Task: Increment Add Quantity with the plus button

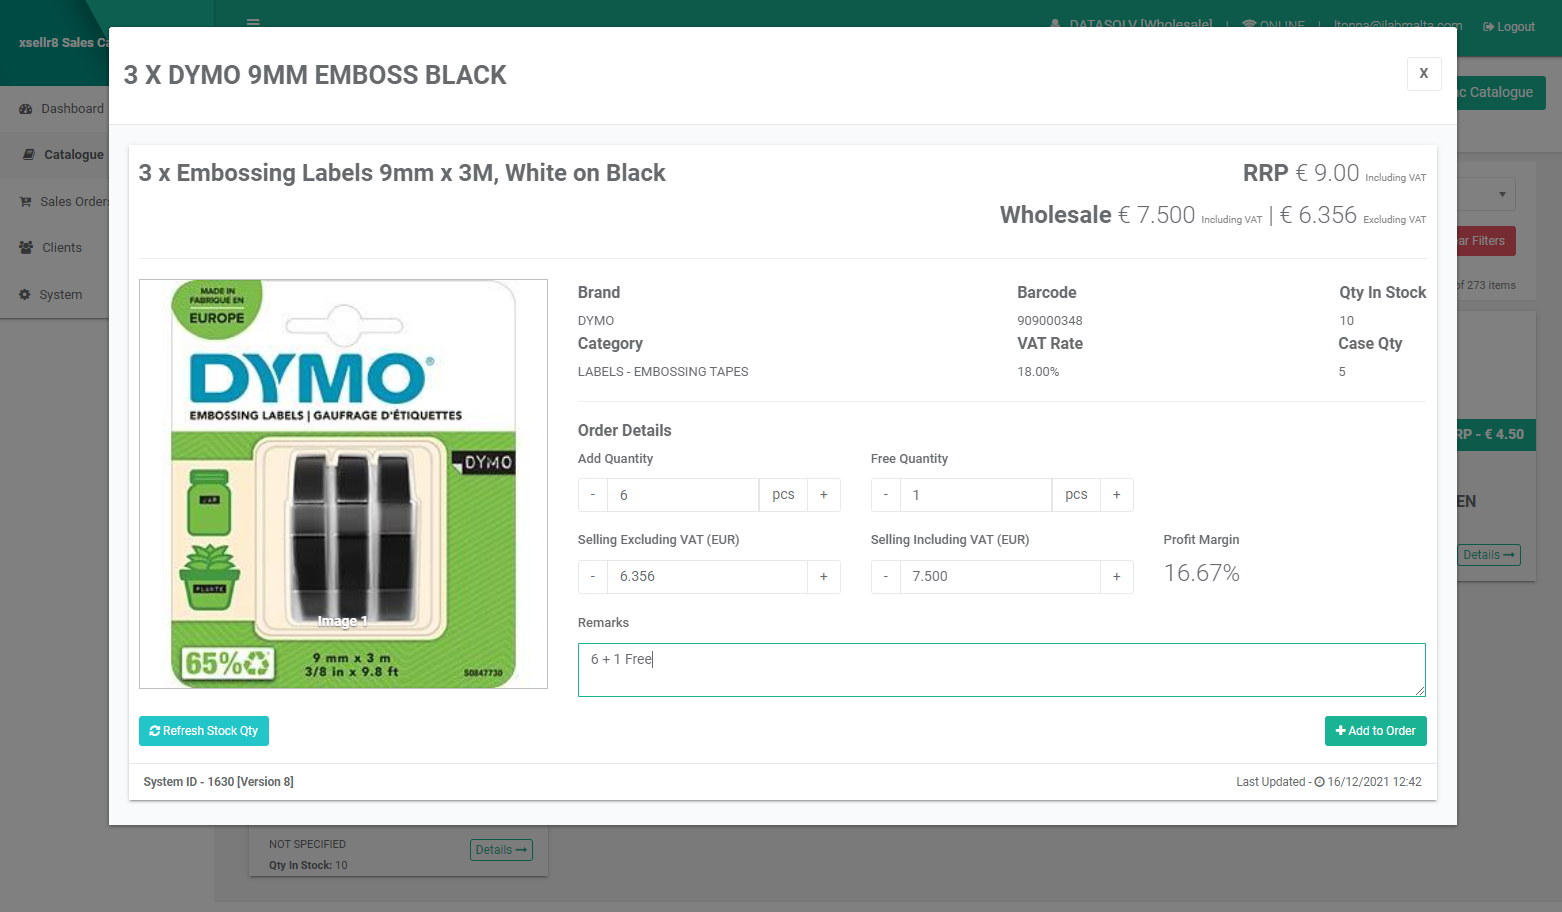Action: 824,494
